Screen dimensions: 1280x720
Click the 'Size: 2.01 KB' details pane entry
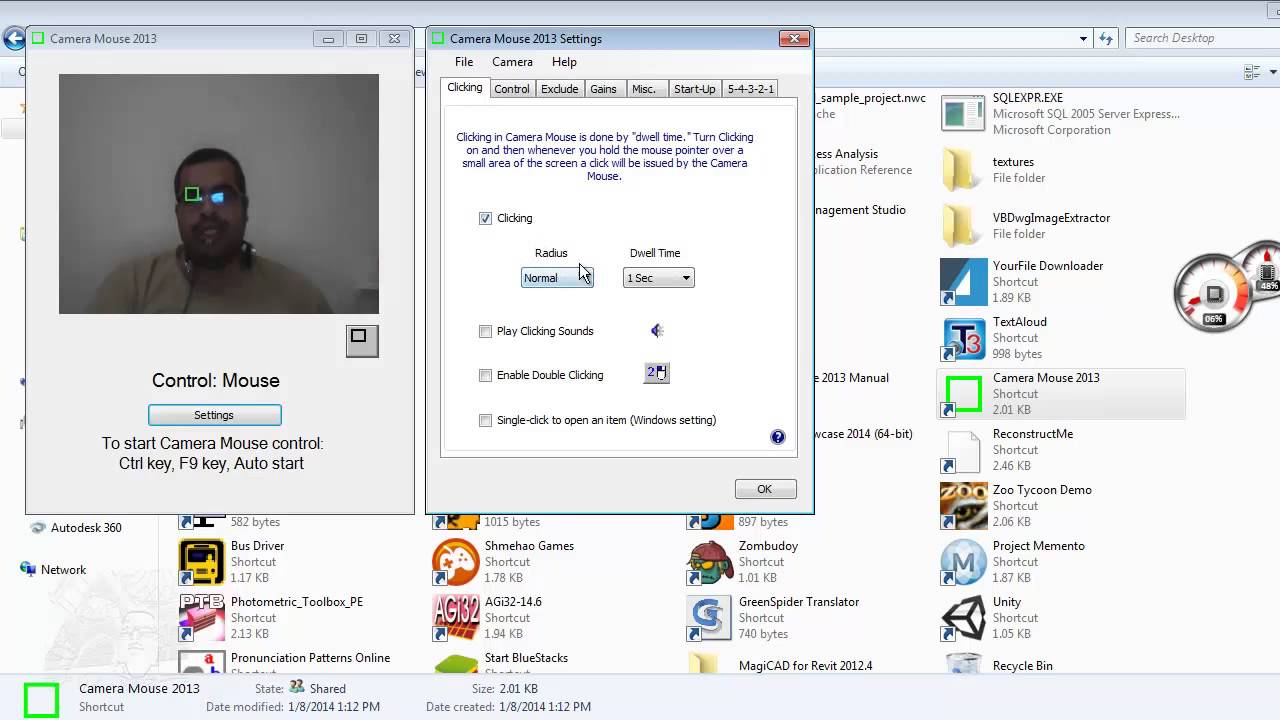tap(505, 689)
